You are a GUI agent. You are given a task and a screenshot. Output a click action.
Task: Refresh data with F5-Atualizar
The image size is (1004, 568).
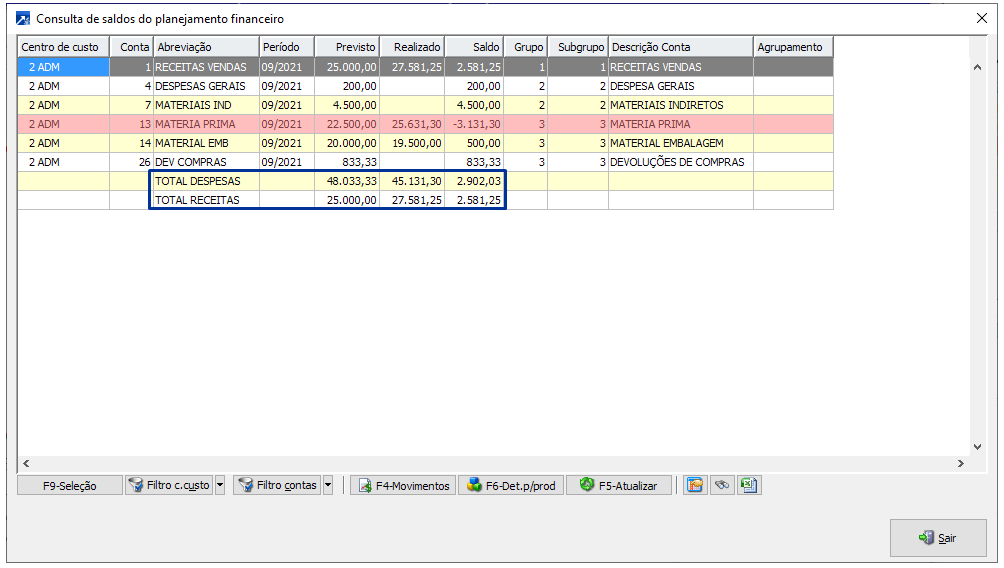618,485
